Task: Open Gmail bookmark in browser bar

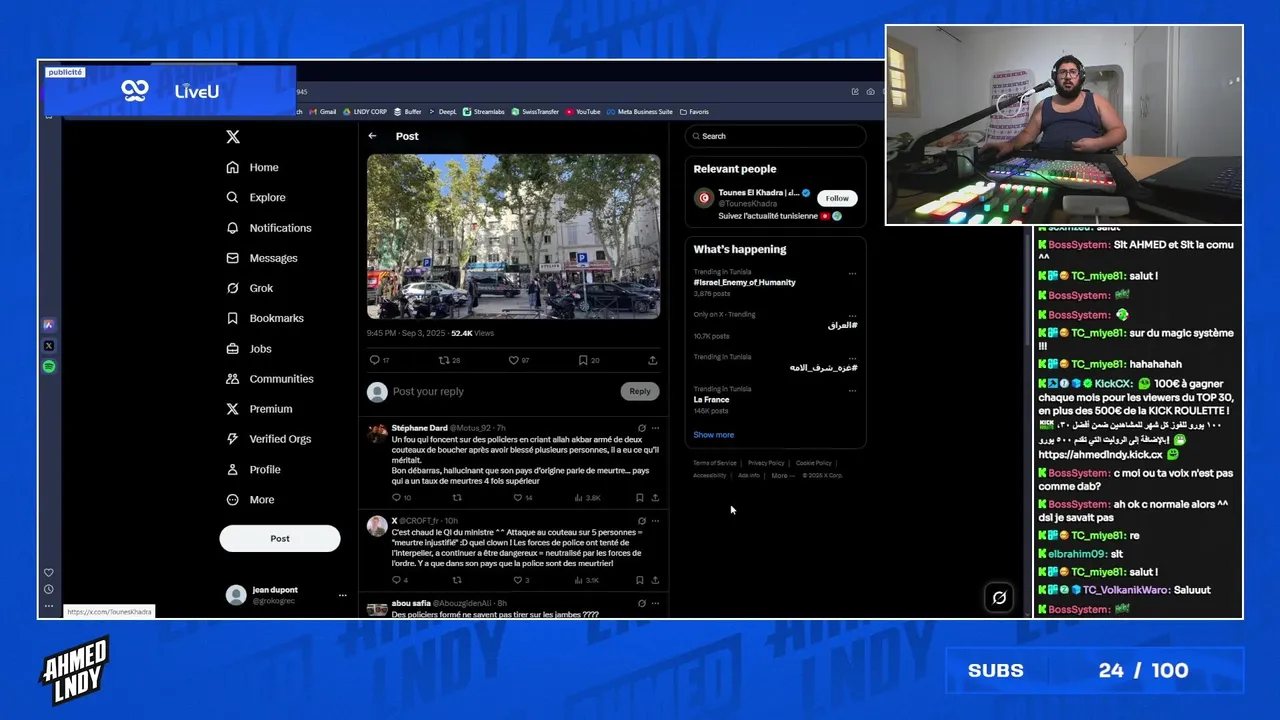Action: [323, 112]
